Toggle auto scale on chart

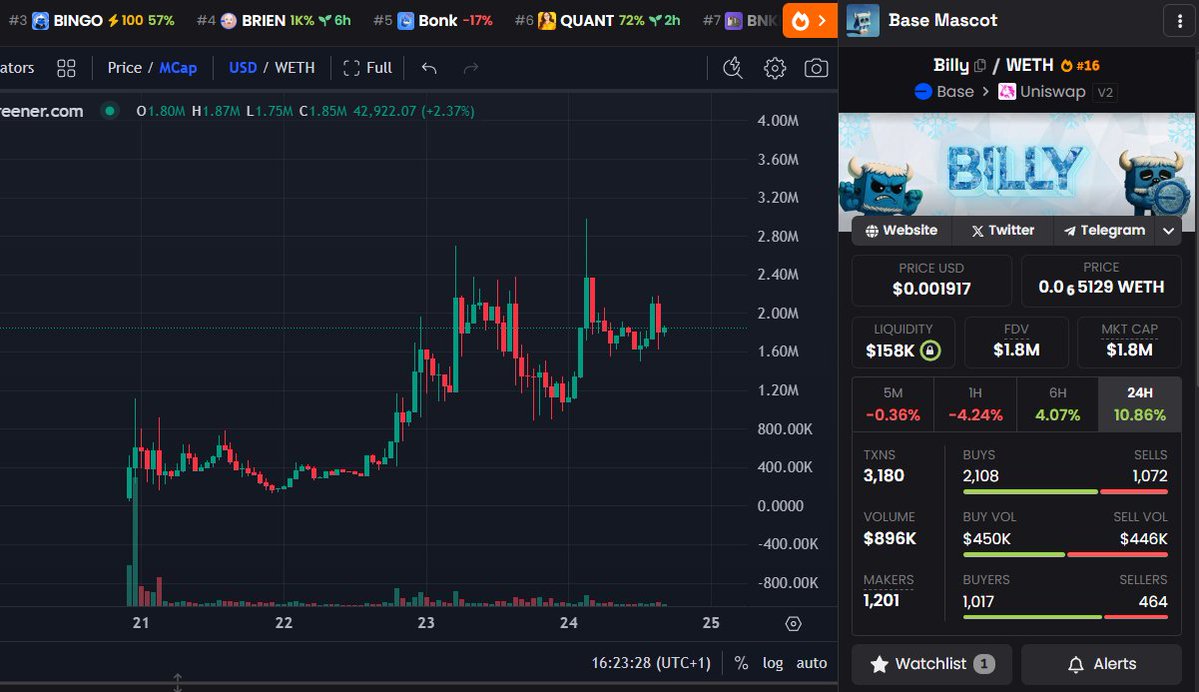coord(811,663)
